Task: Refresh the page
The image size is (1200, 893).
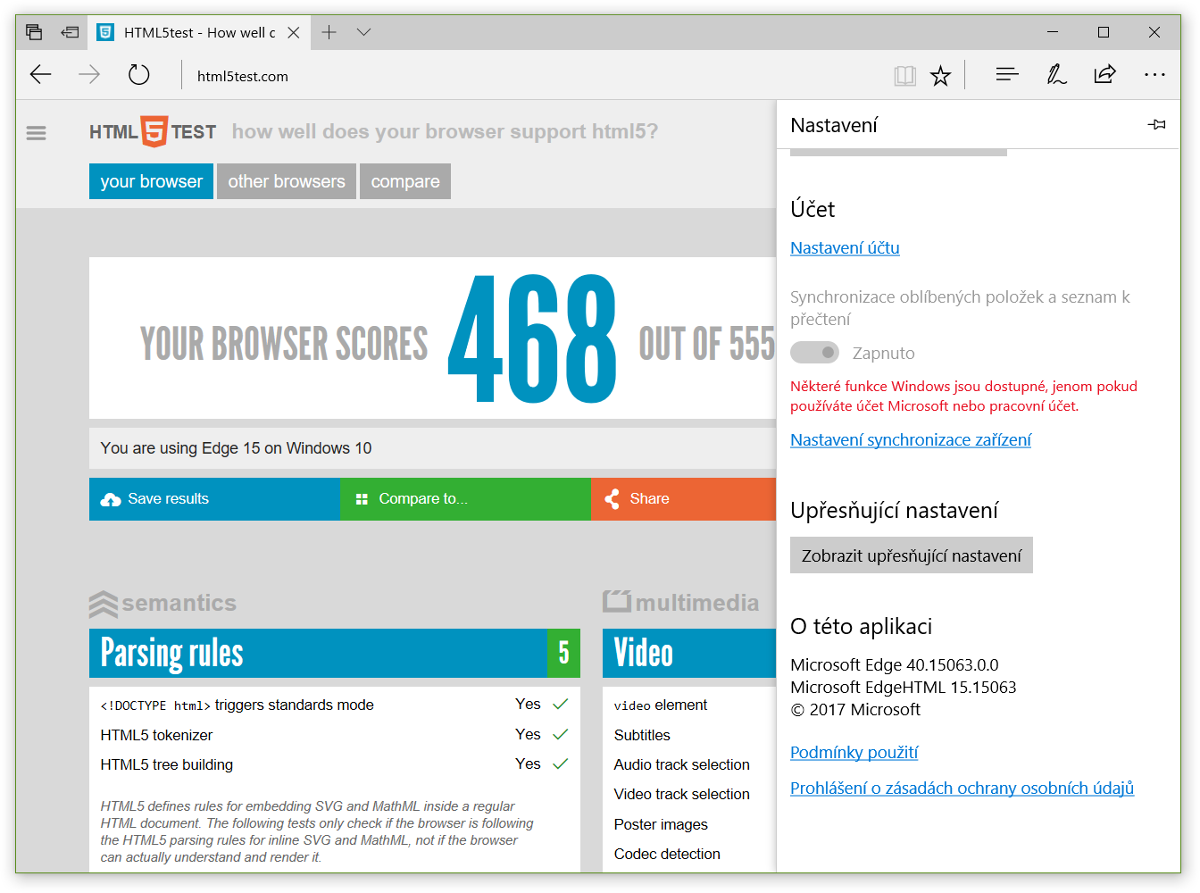Action: [139, 75]
